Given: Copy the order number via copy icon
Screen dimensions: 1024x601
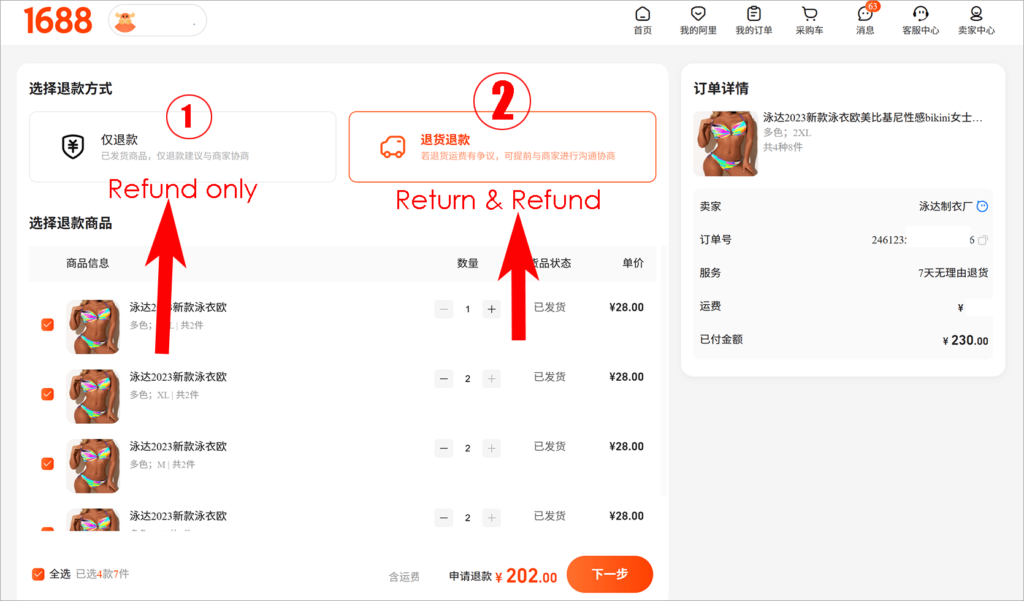Looking at the screenshot, I should (982, 240).
